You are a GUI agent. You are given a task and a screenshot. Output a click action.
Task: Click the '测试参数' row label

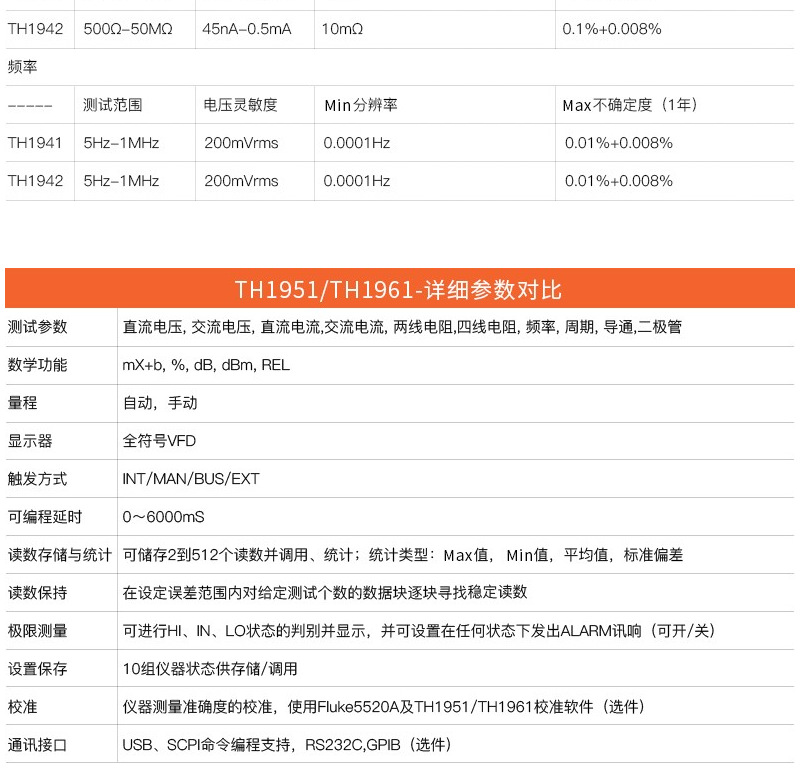(x=37, y=327)
